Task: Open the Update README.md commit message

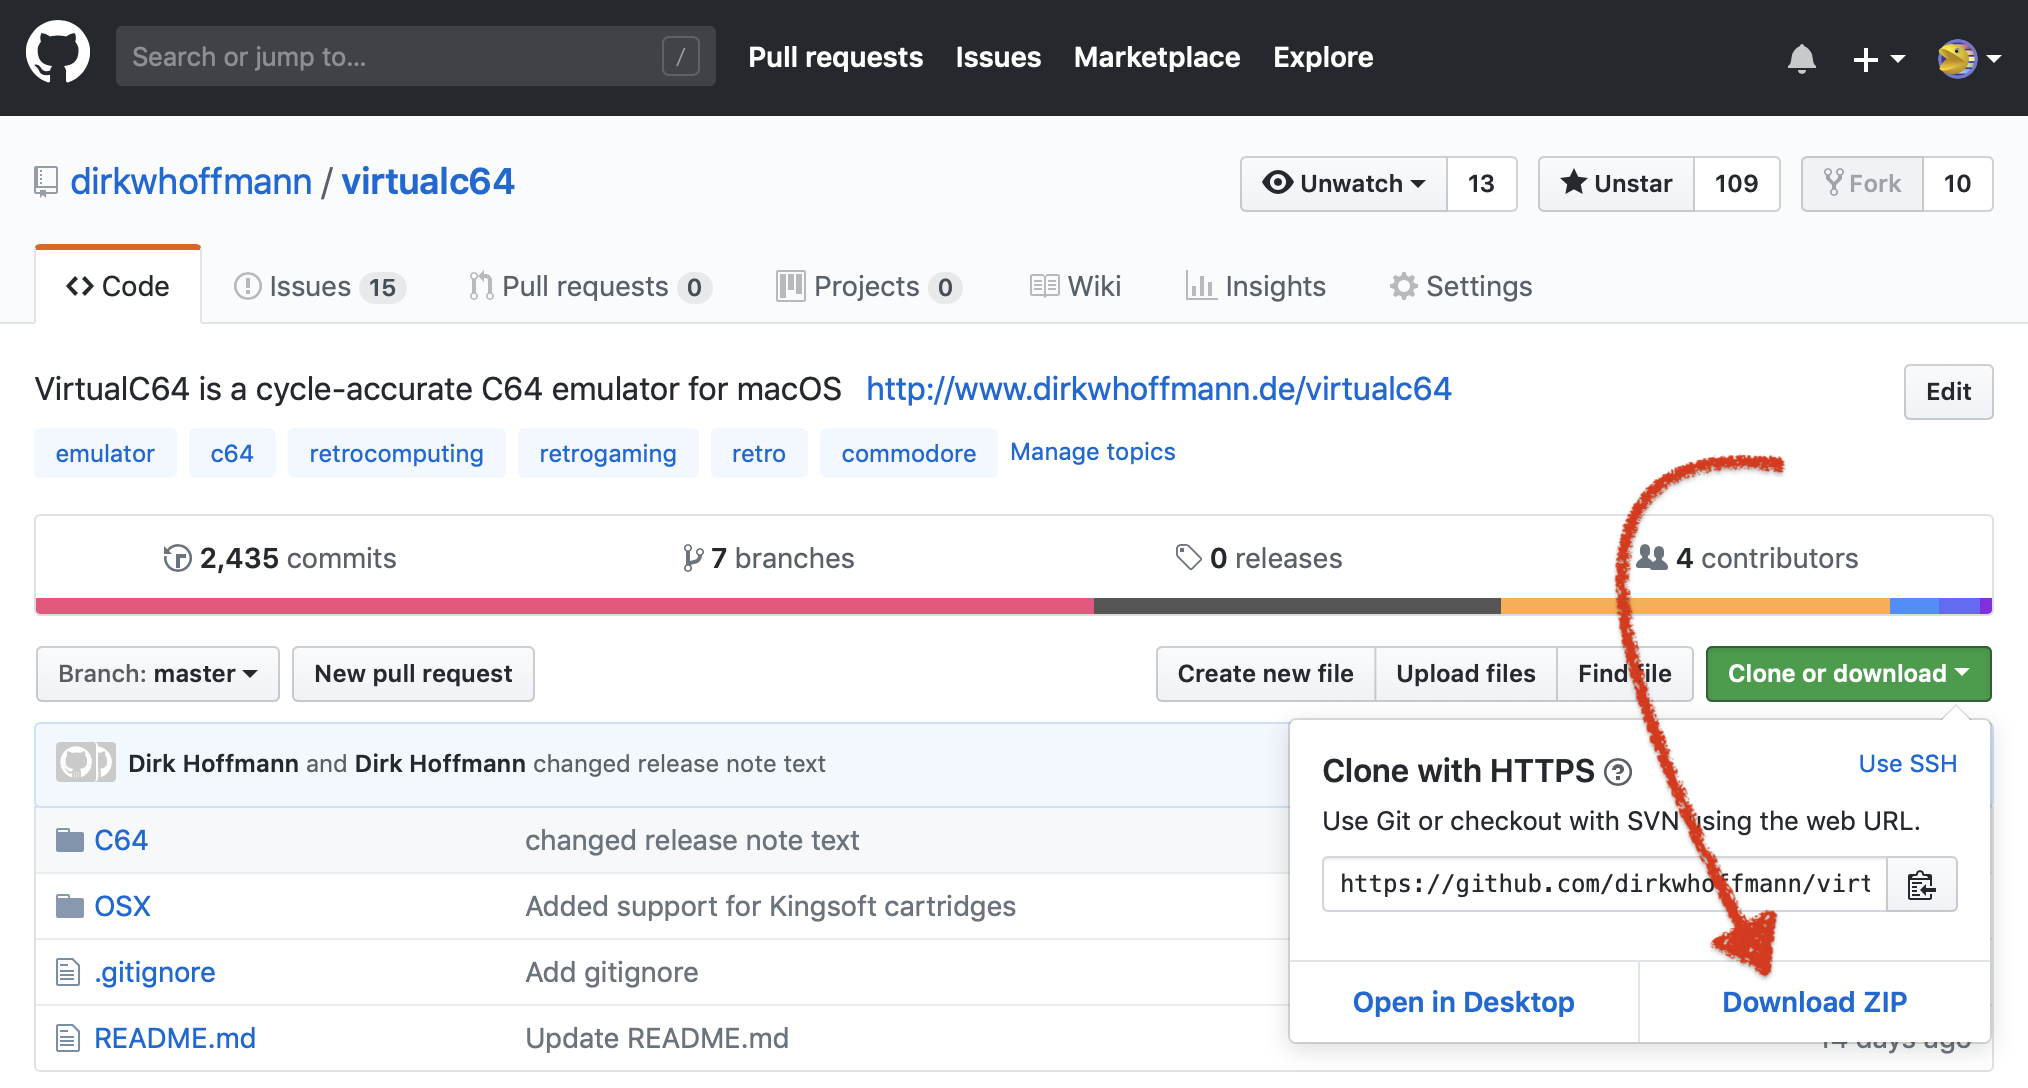Action: [657, 1038]
